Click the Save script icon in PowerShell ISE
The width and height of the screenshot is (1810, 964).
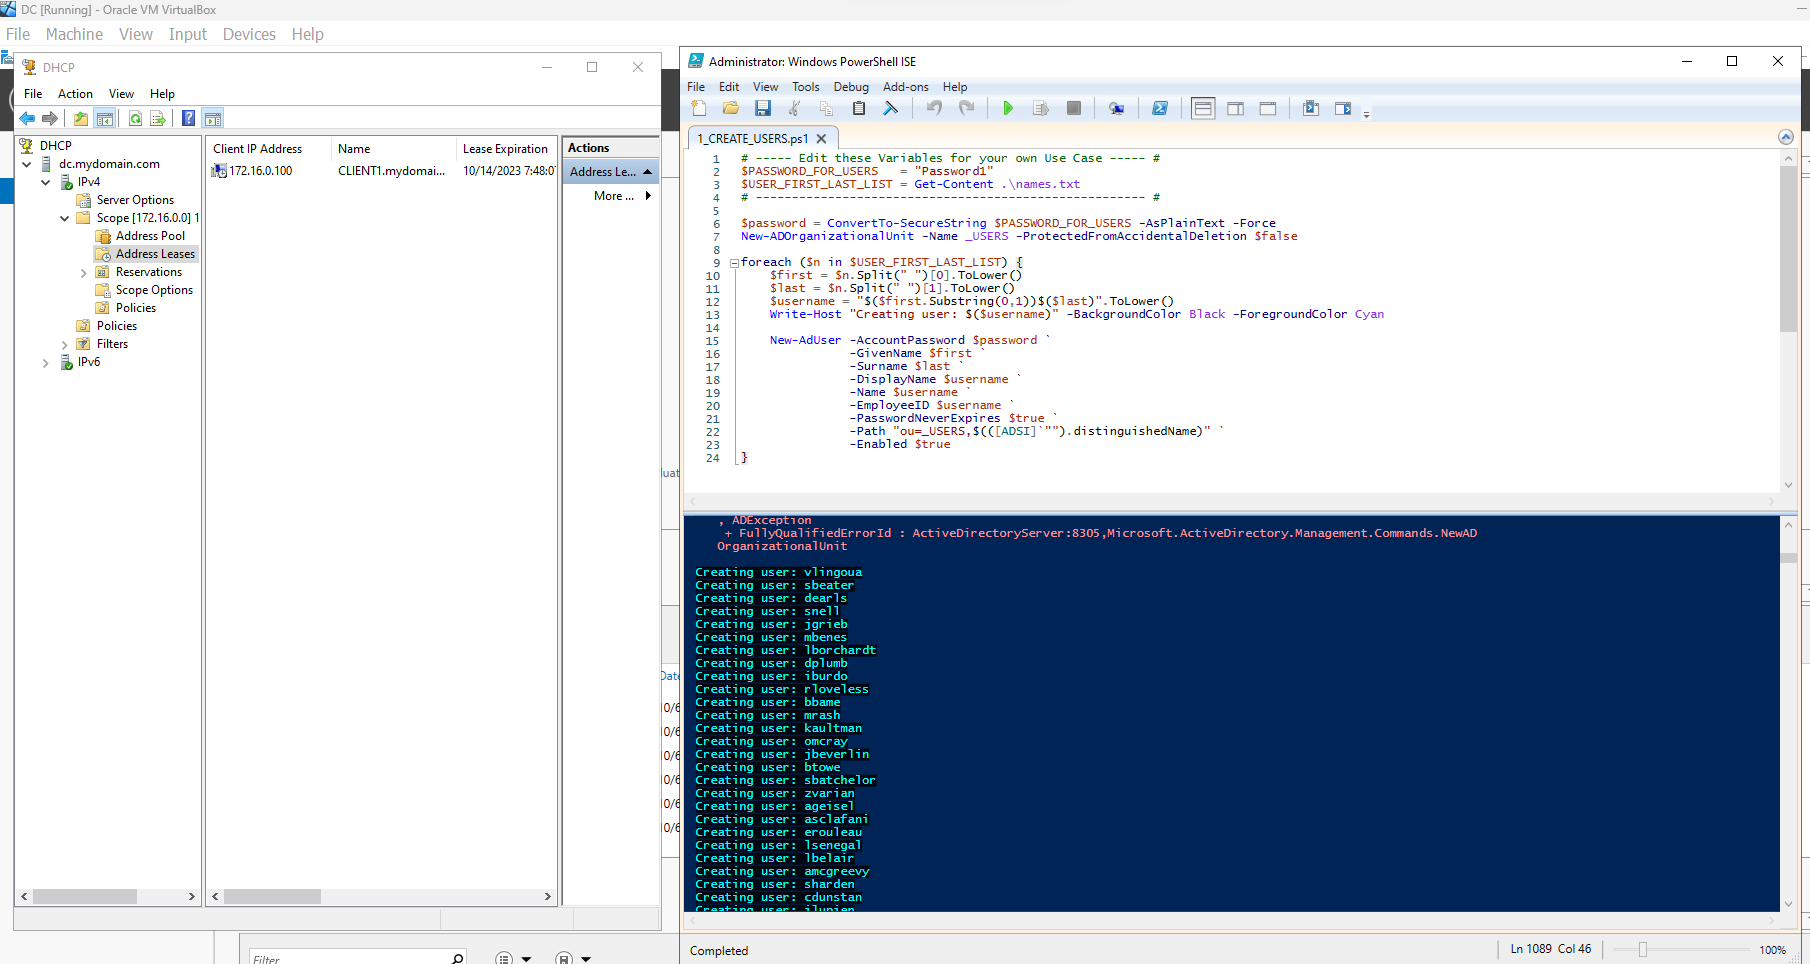pos(763,109)
